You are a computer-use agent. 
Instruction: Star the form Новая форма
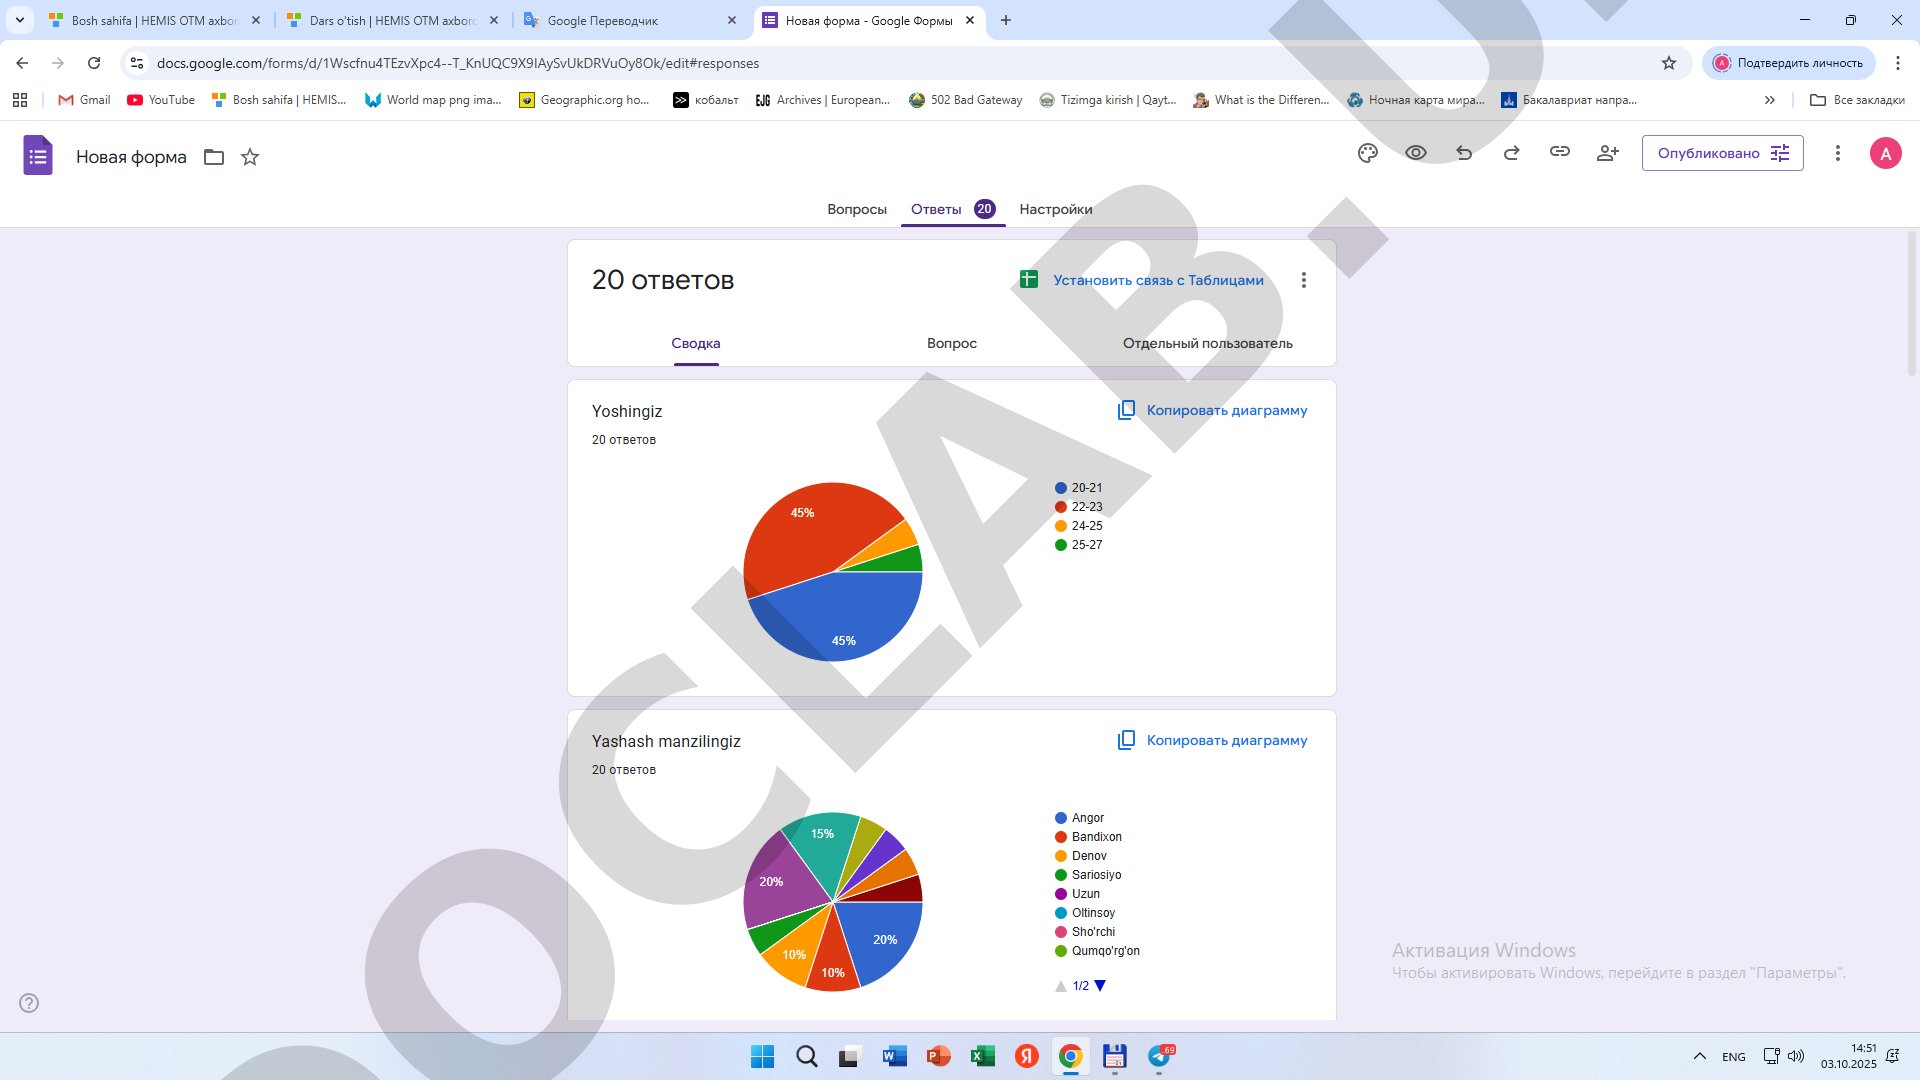(250, 157)
